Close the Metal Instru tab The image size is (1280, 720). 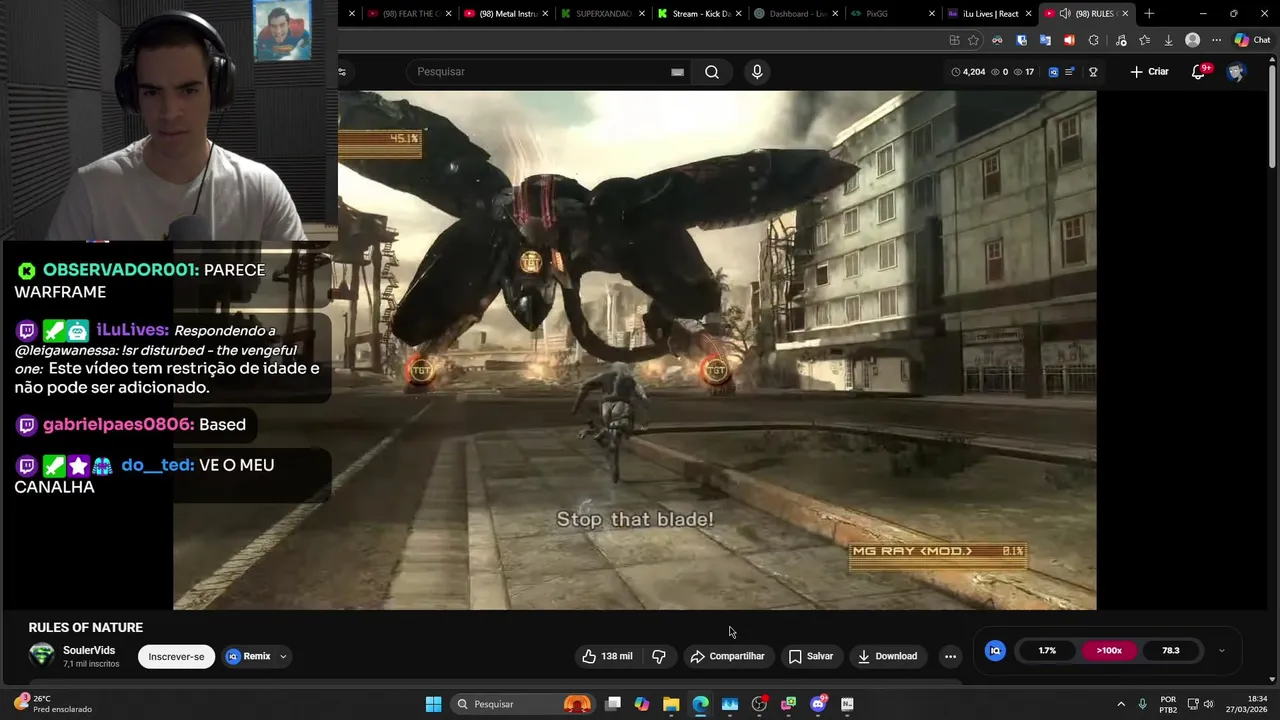545,14
